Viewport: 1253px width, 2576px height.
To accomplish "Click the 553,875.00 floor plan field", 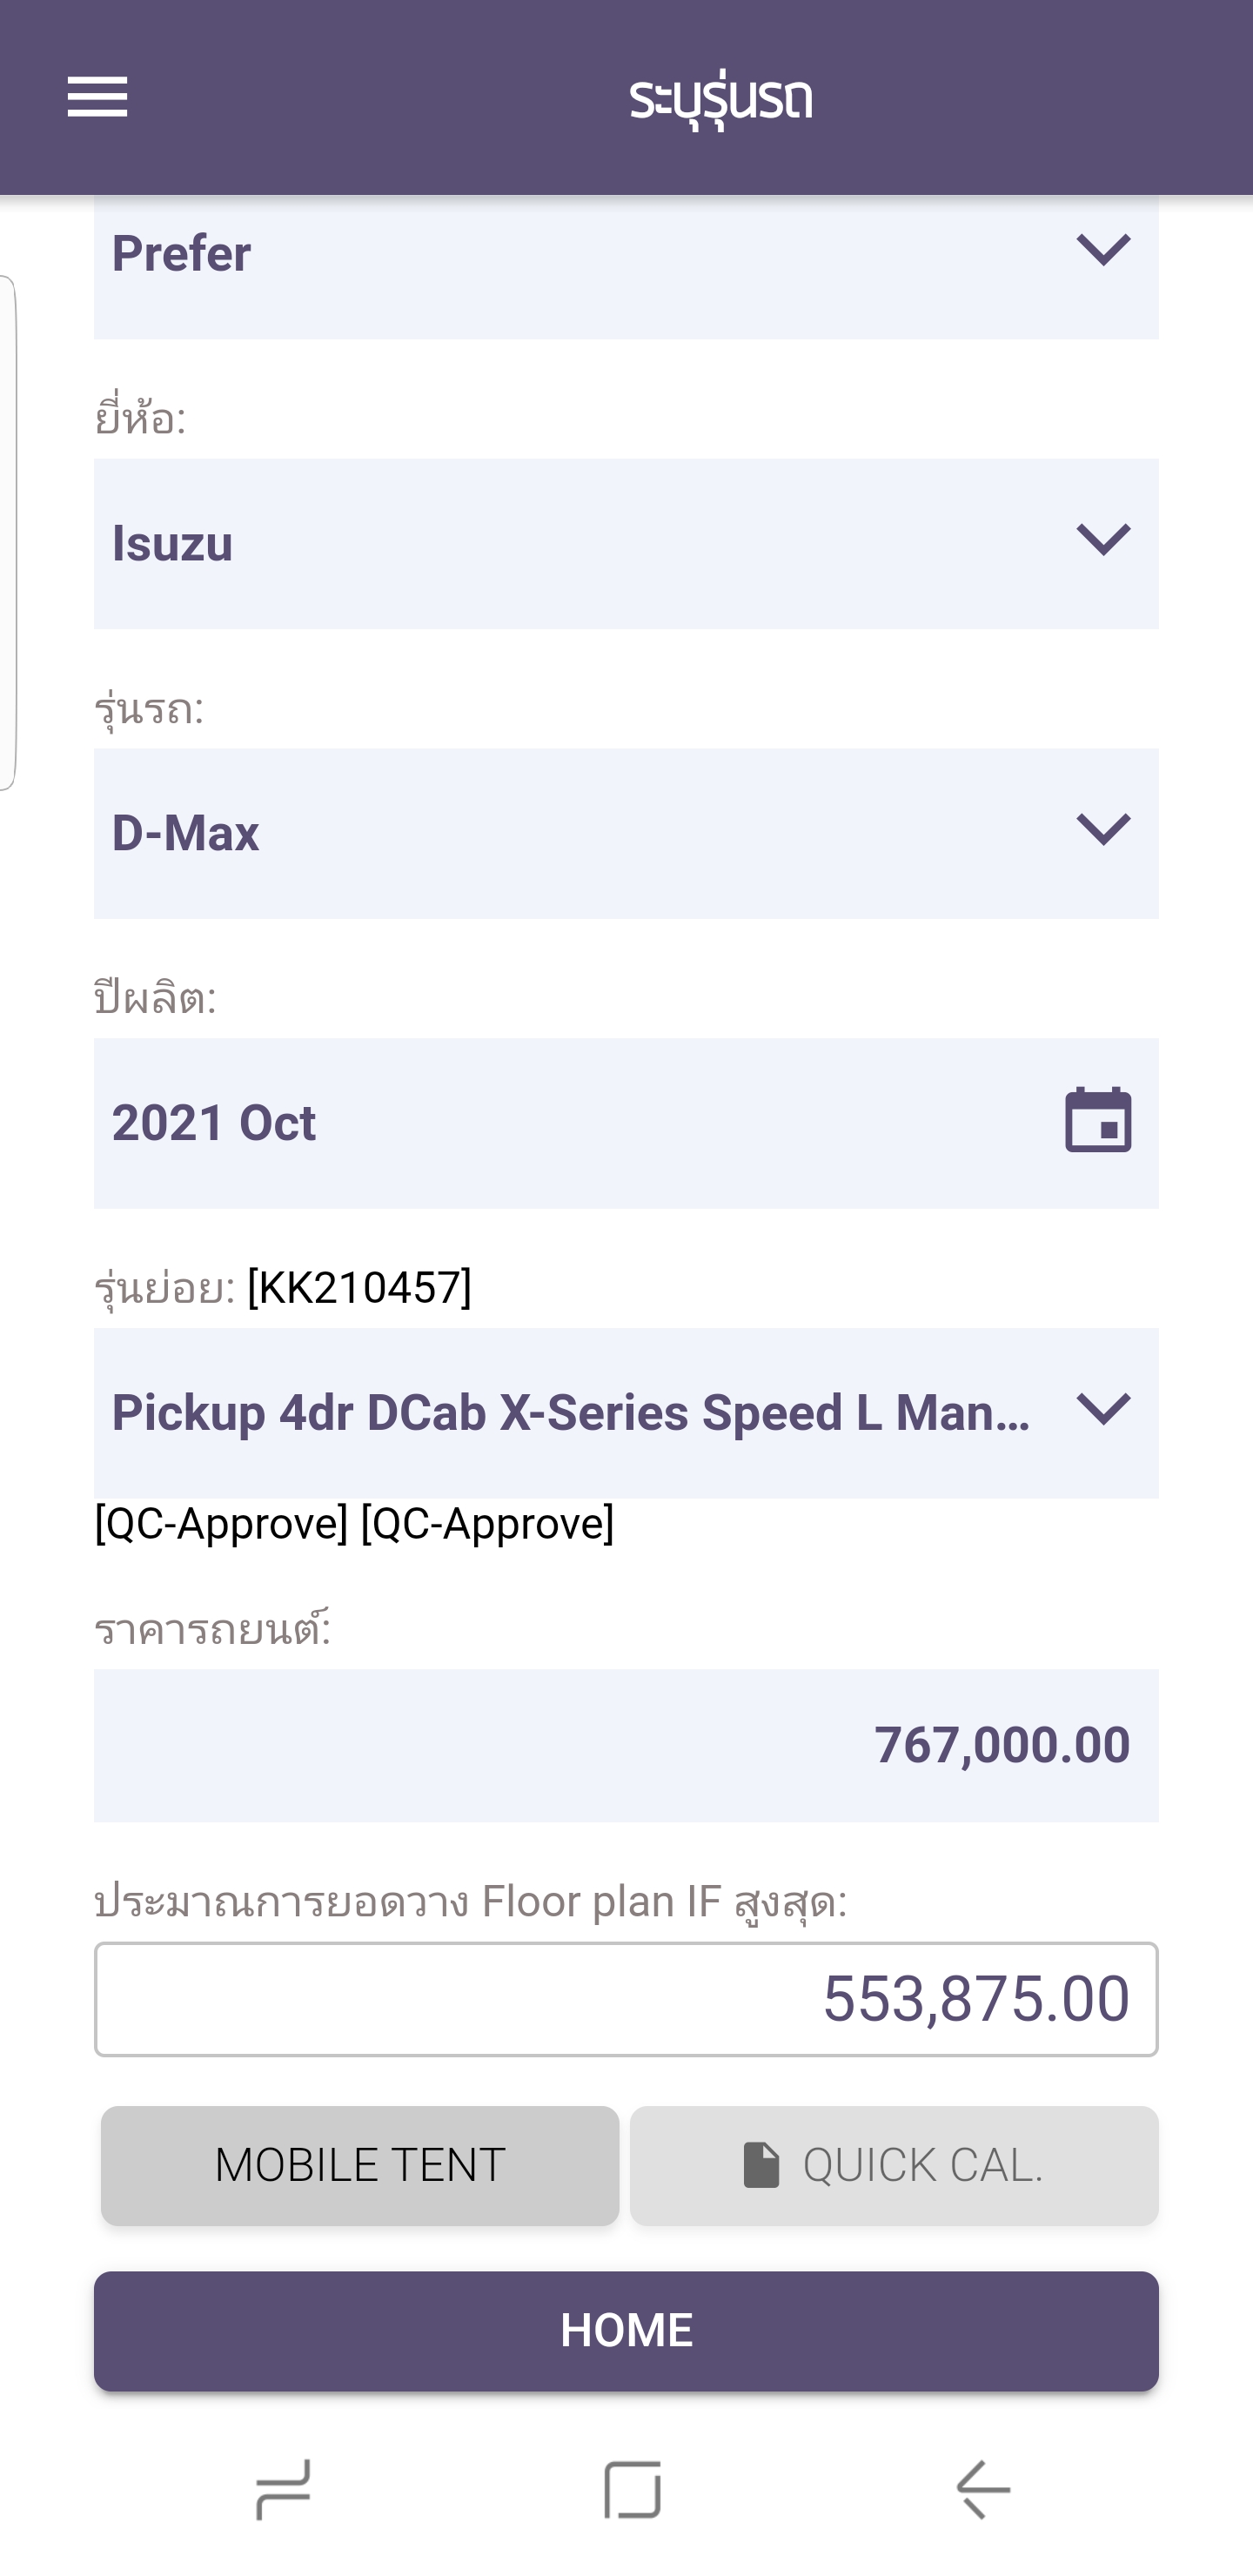I will pyautogui.click(x=626, y=1999).
